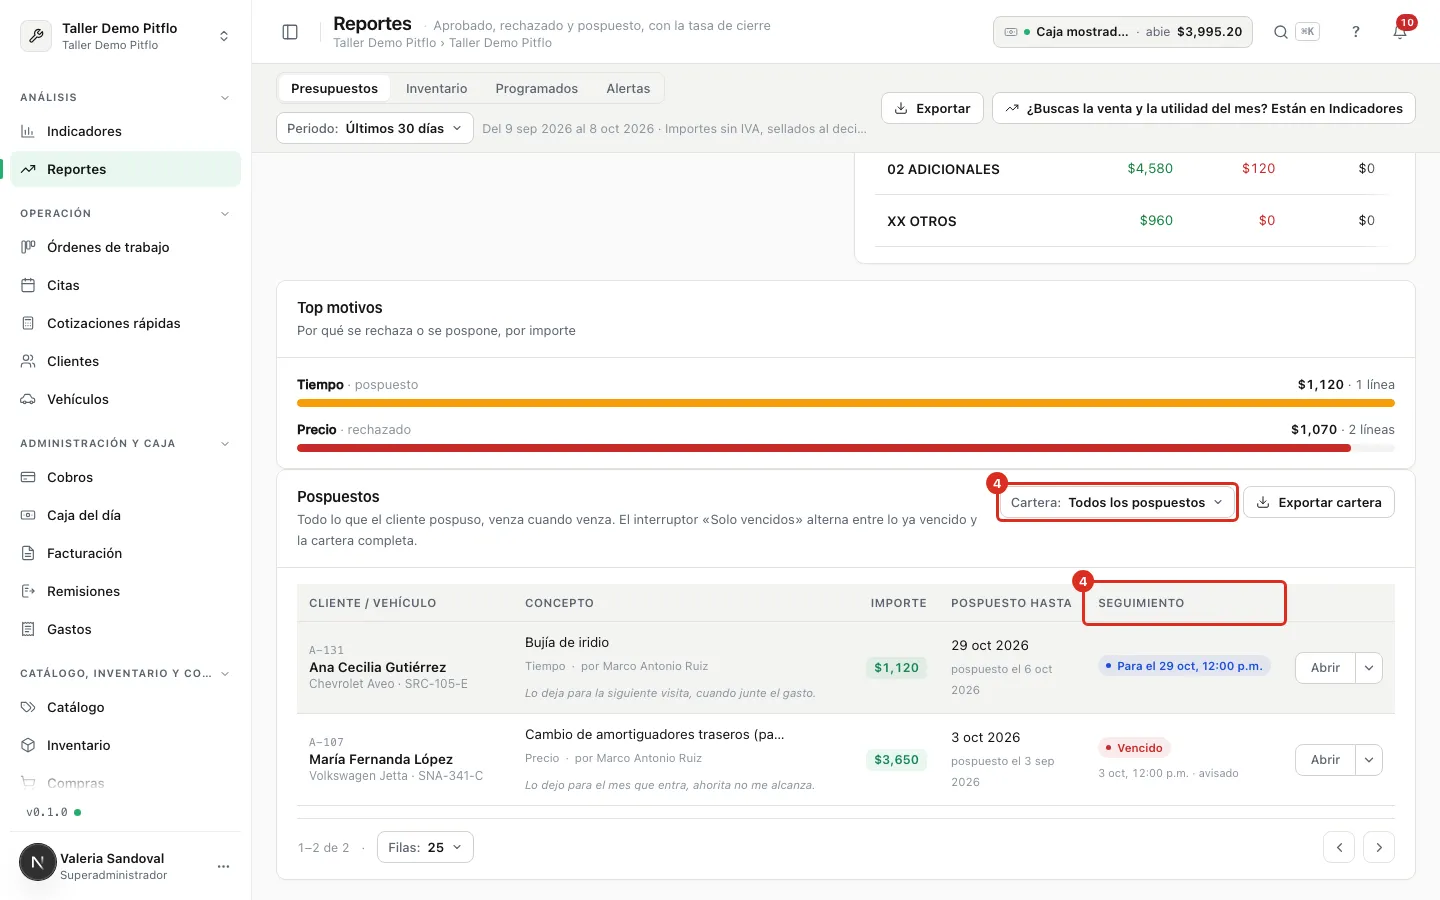
Task: Click the Indicadores bar chart icon
Action: point(28,131)
